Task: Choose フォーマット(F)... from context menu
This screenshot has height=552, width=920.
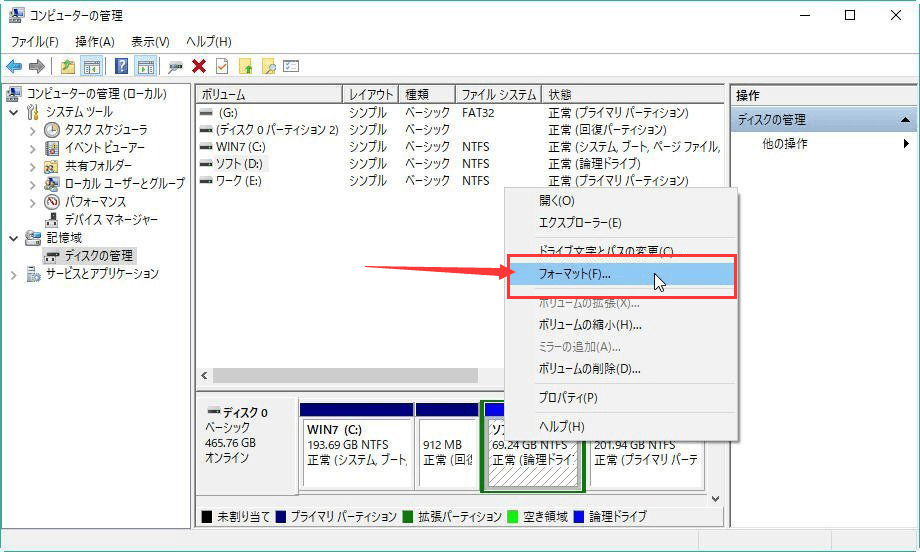Action: 621,274
